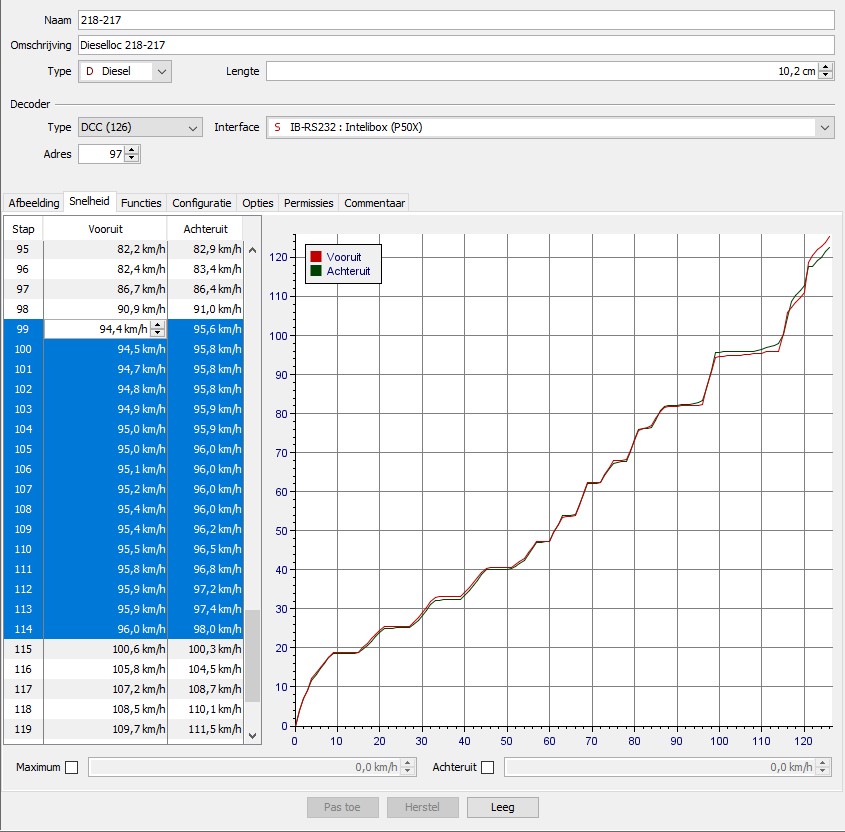The image size is (845, 832).
Task: Click the green Achteruit legend swatch
Action: click(316, 271)
